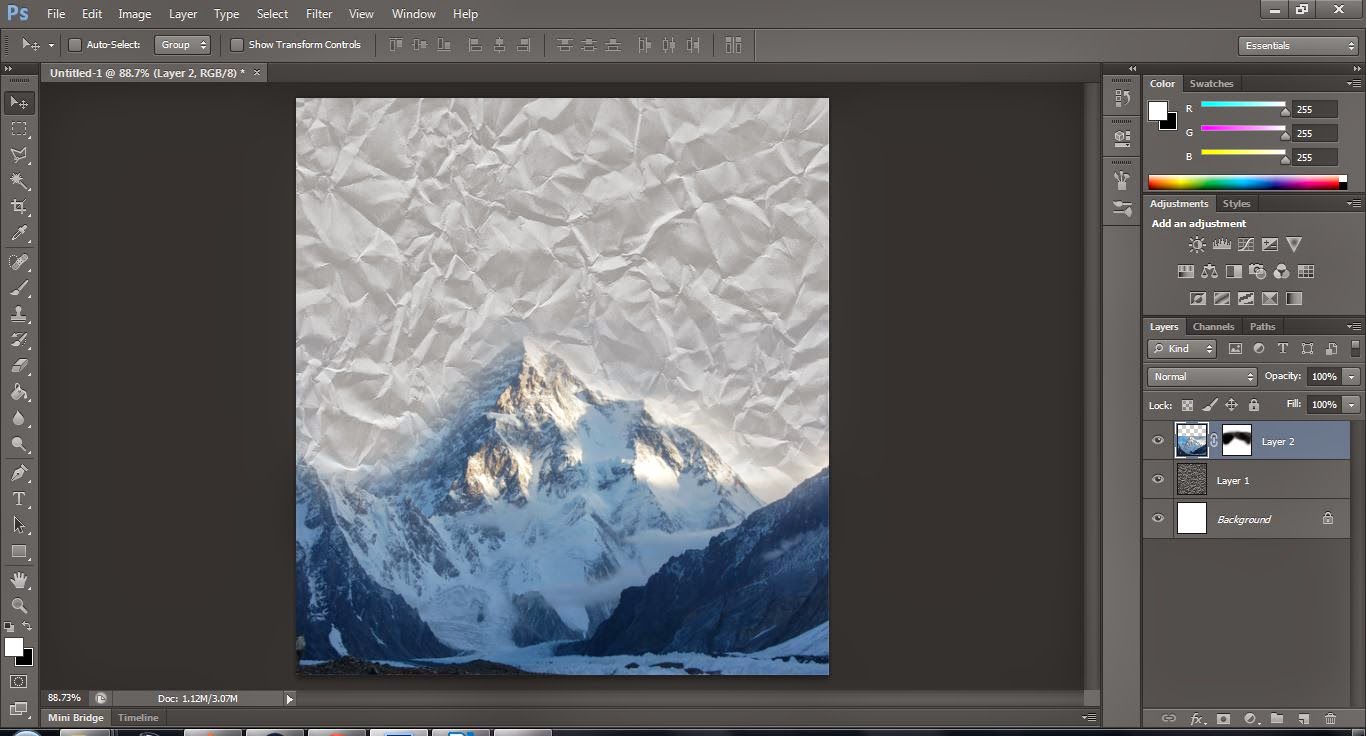Create a new group folder icon

[1277, 719]
